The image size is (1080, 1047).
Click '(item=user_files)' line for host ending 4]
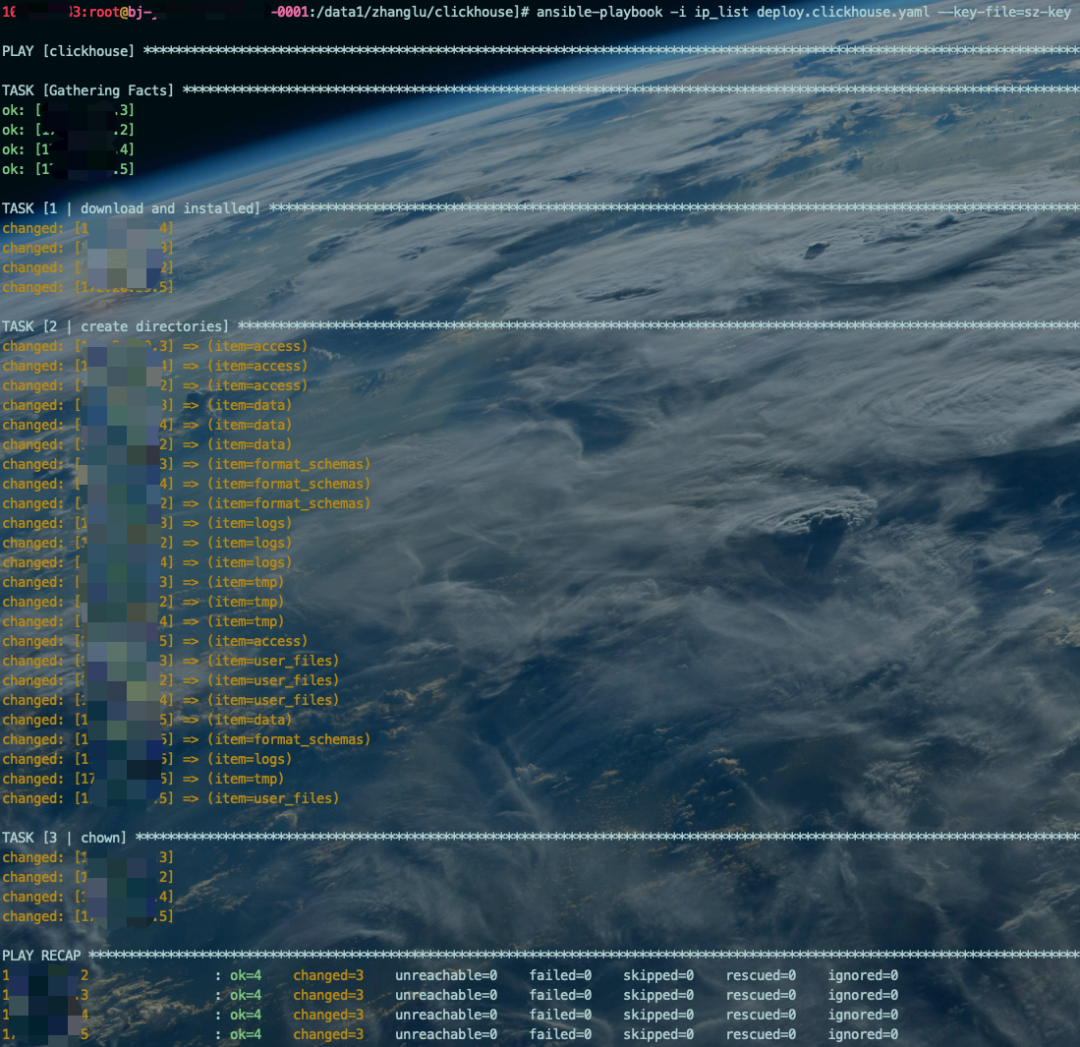(171, 699)
